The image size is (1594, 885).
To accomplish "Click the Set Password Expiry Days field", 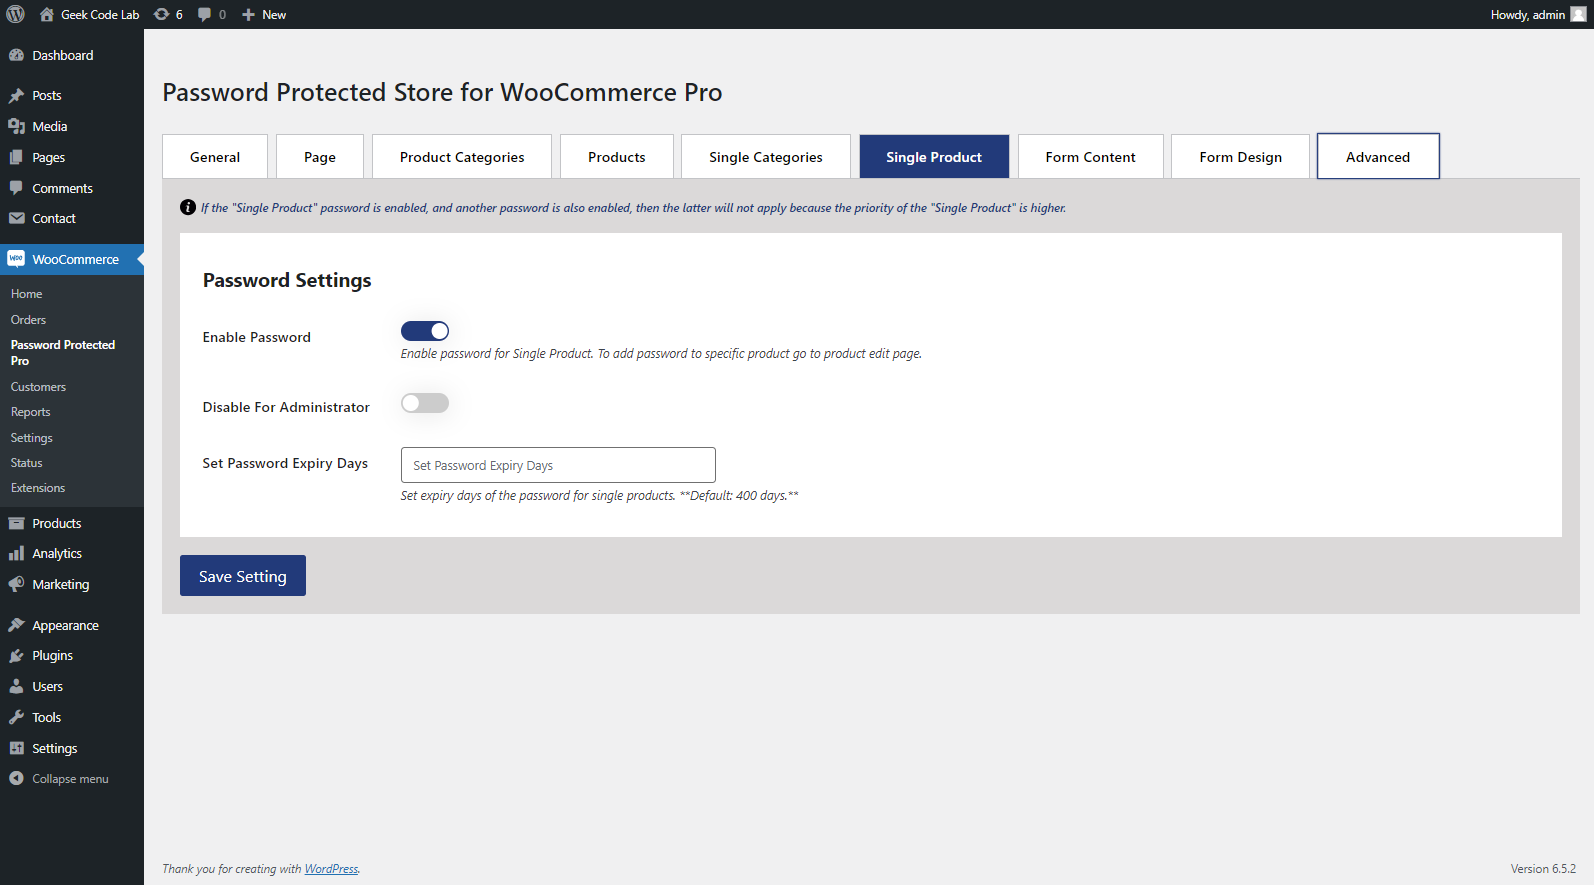I will (558, 465).
